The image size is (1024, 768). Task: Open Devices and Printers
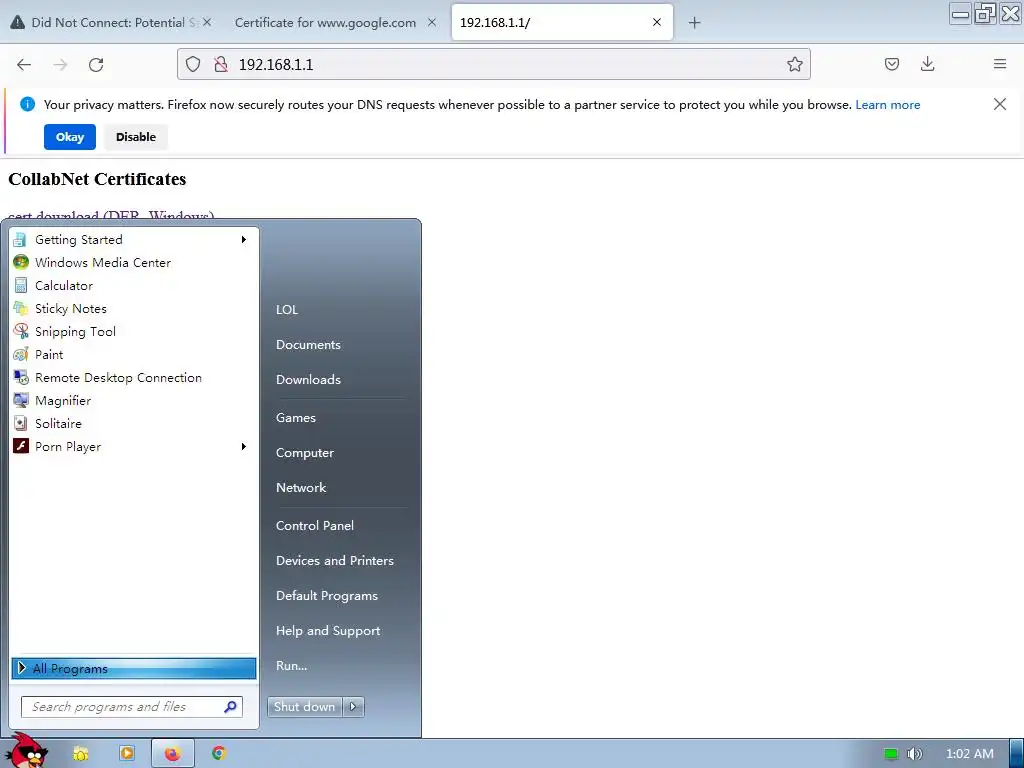335,561
